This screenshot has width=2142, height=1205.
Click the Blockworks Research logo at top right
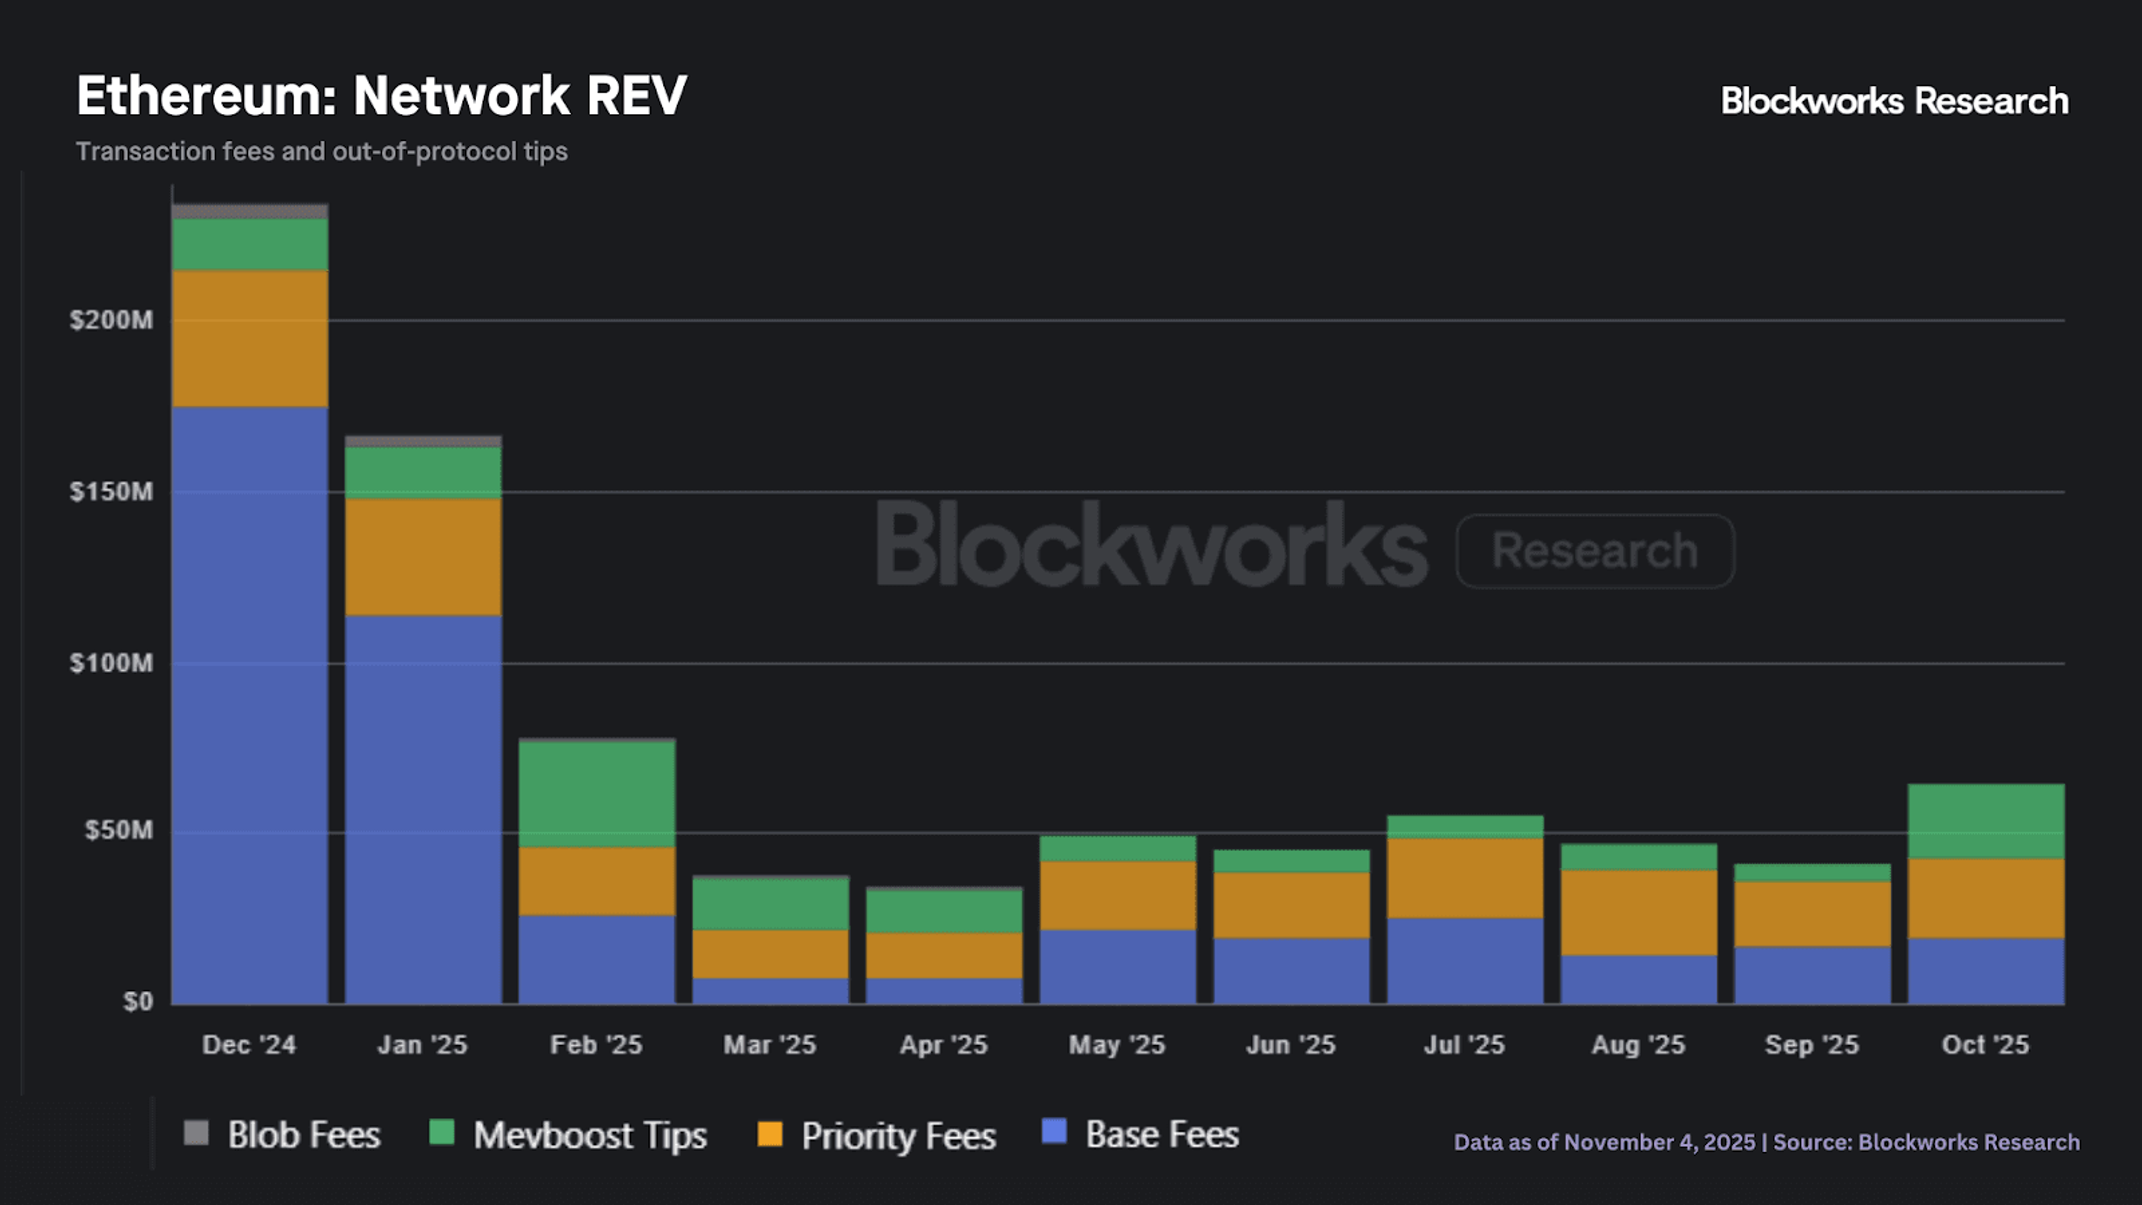(x=1894, y=101)
